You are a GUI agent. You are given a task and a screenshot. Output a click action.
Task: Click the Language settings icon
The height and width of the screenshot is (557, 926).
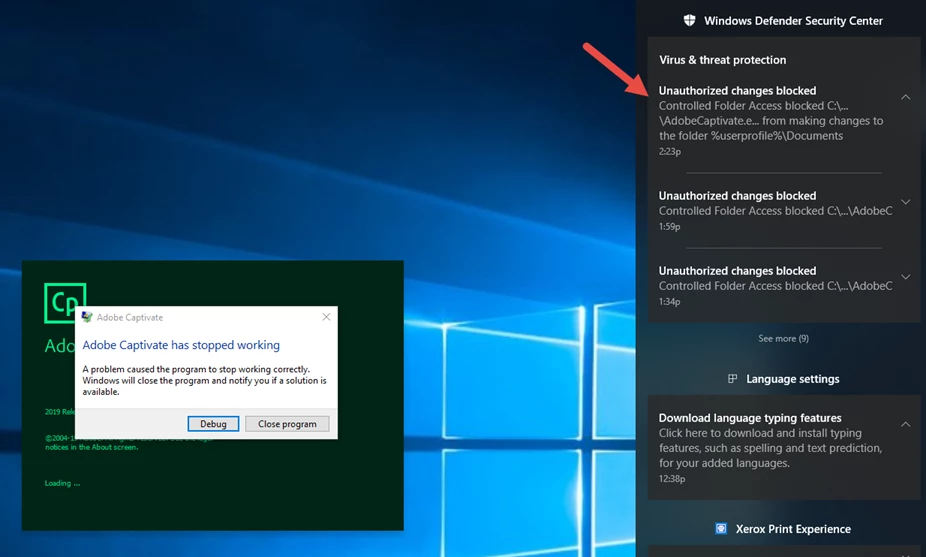pyautogui.click(x=732, y=379)
